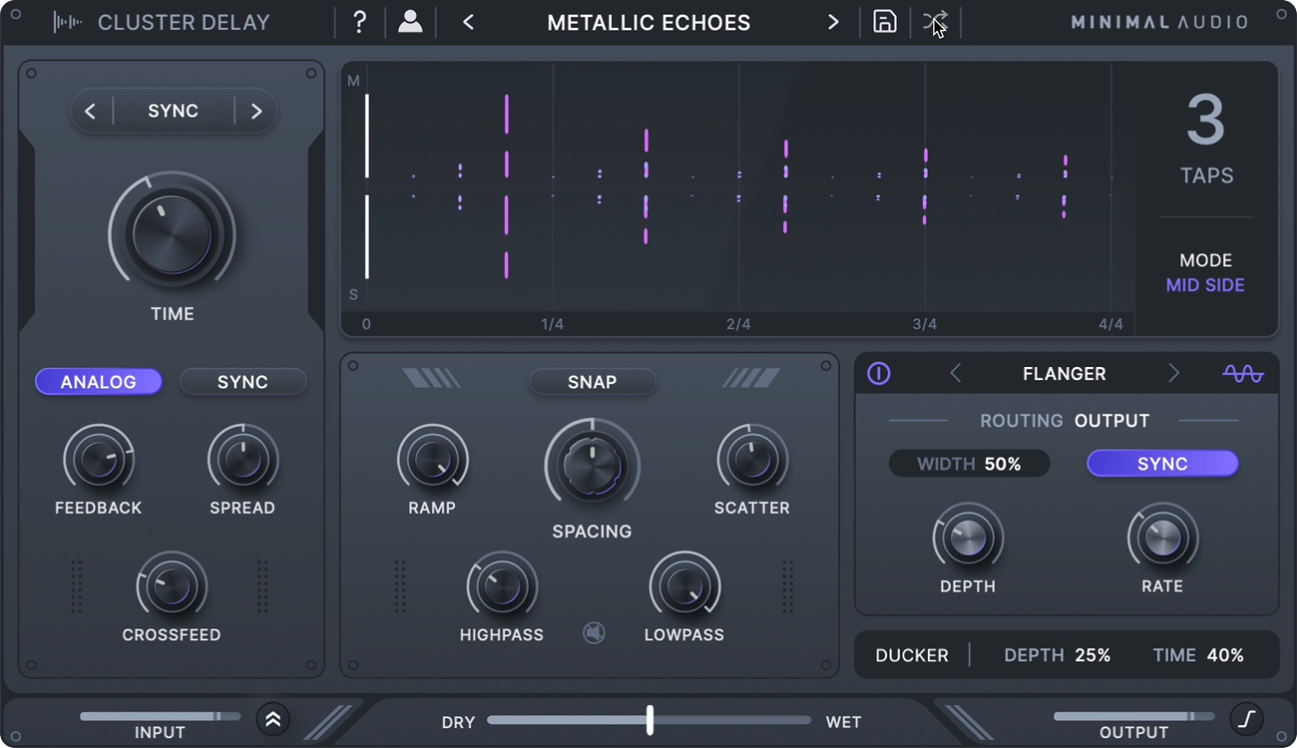This screenshot has width=1297, height=748.
Task: Click the ducker DEPTH 25% value
Action: pyautogui.click(x=1057, y=656)
